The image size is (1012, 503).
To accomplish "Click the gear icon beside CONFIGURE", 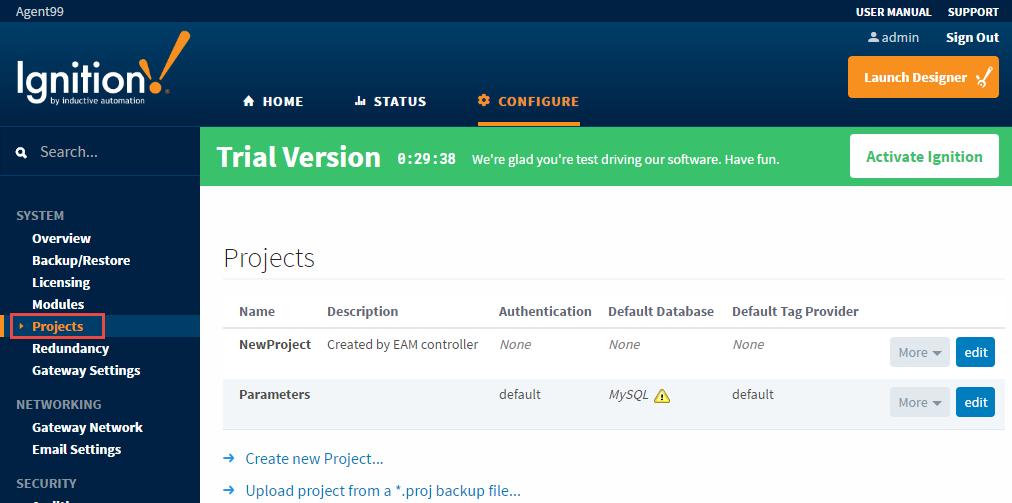I will click(484, 101).
